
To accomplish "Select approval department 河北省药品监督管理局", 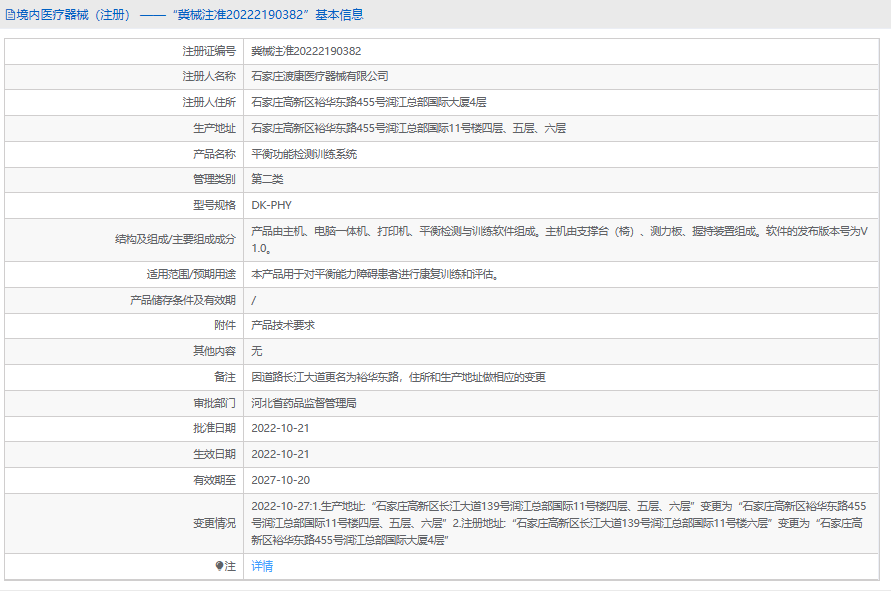I will point(304,403).
